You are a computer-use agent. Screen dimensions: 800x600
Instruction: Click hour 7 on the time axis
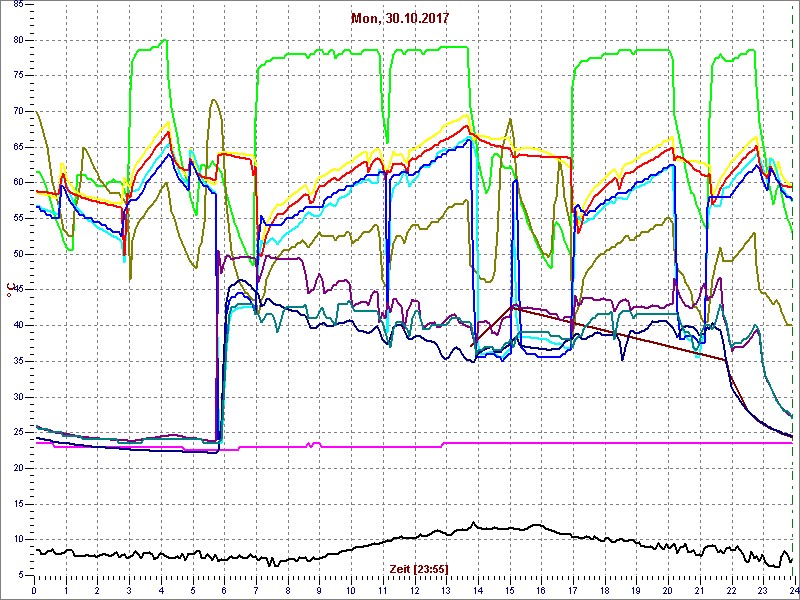point(256,589)
